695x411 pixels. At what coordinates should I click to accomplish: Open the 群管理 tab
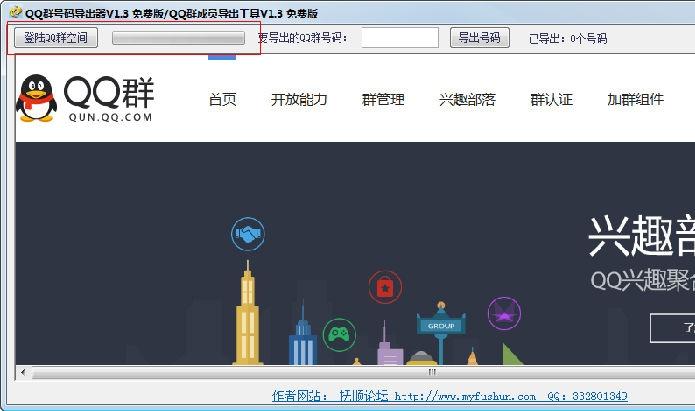pyautogui.click(x=383, y=99)
